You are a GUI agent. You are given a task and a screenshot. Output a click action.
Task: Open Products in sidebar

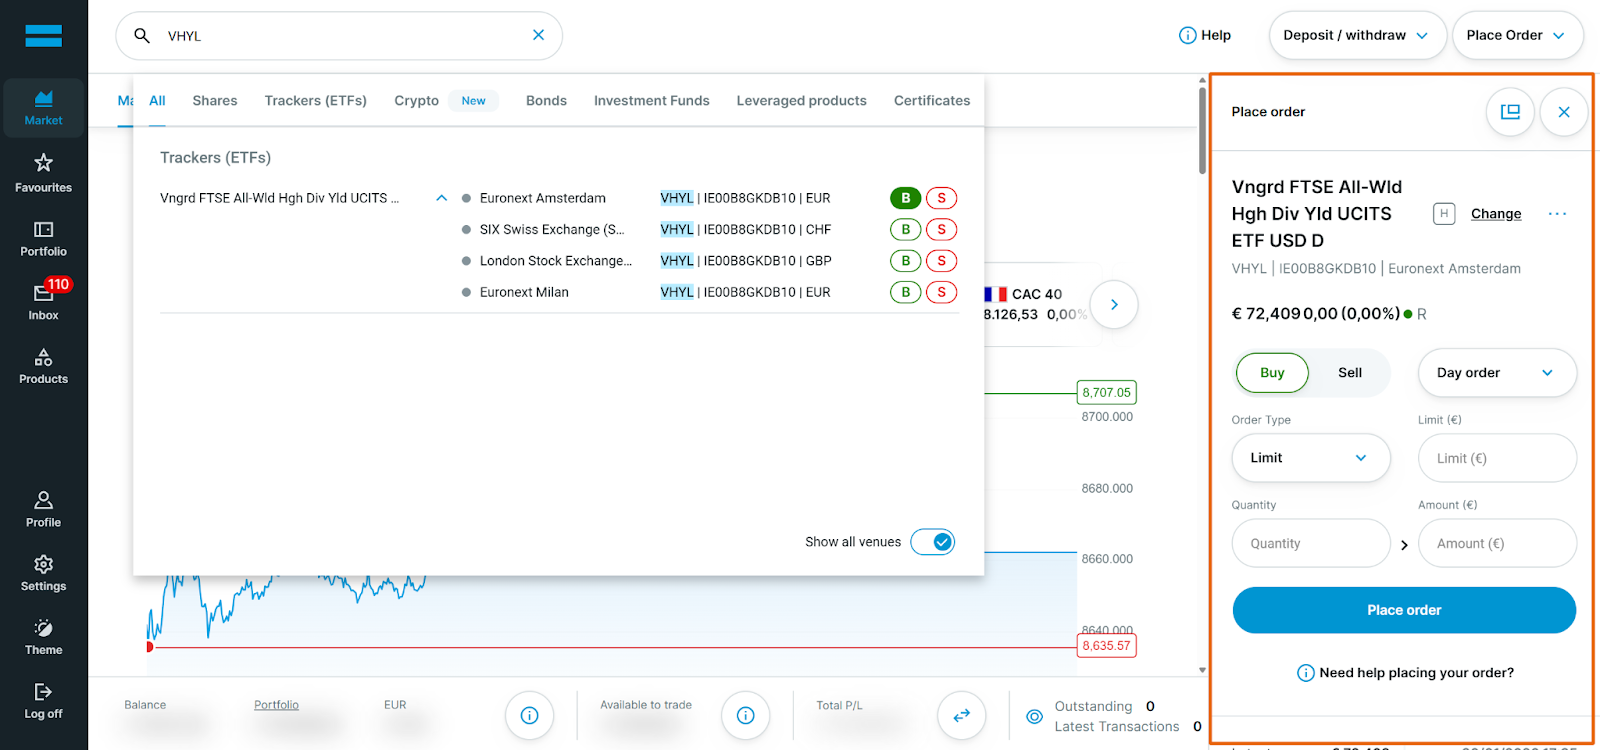[43, 366]
